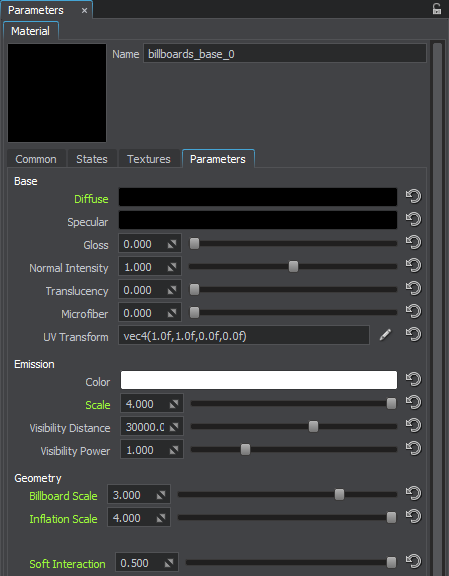Screen dimensions: 449x576
Task: Click the black material preview thumbnail
Action: point(57,93)
